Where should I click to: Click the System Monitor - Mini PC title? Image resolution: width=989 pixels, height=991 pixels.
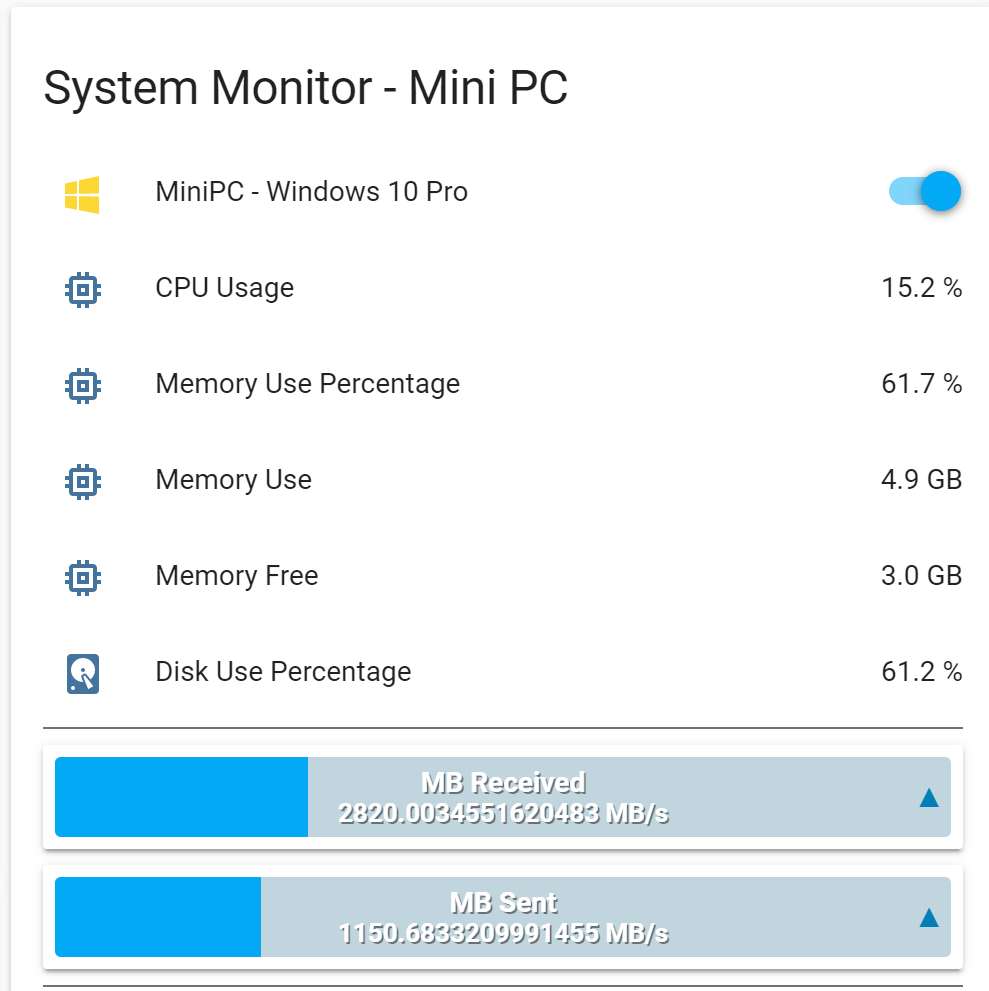pyautogui.click(x=306, y=88)
